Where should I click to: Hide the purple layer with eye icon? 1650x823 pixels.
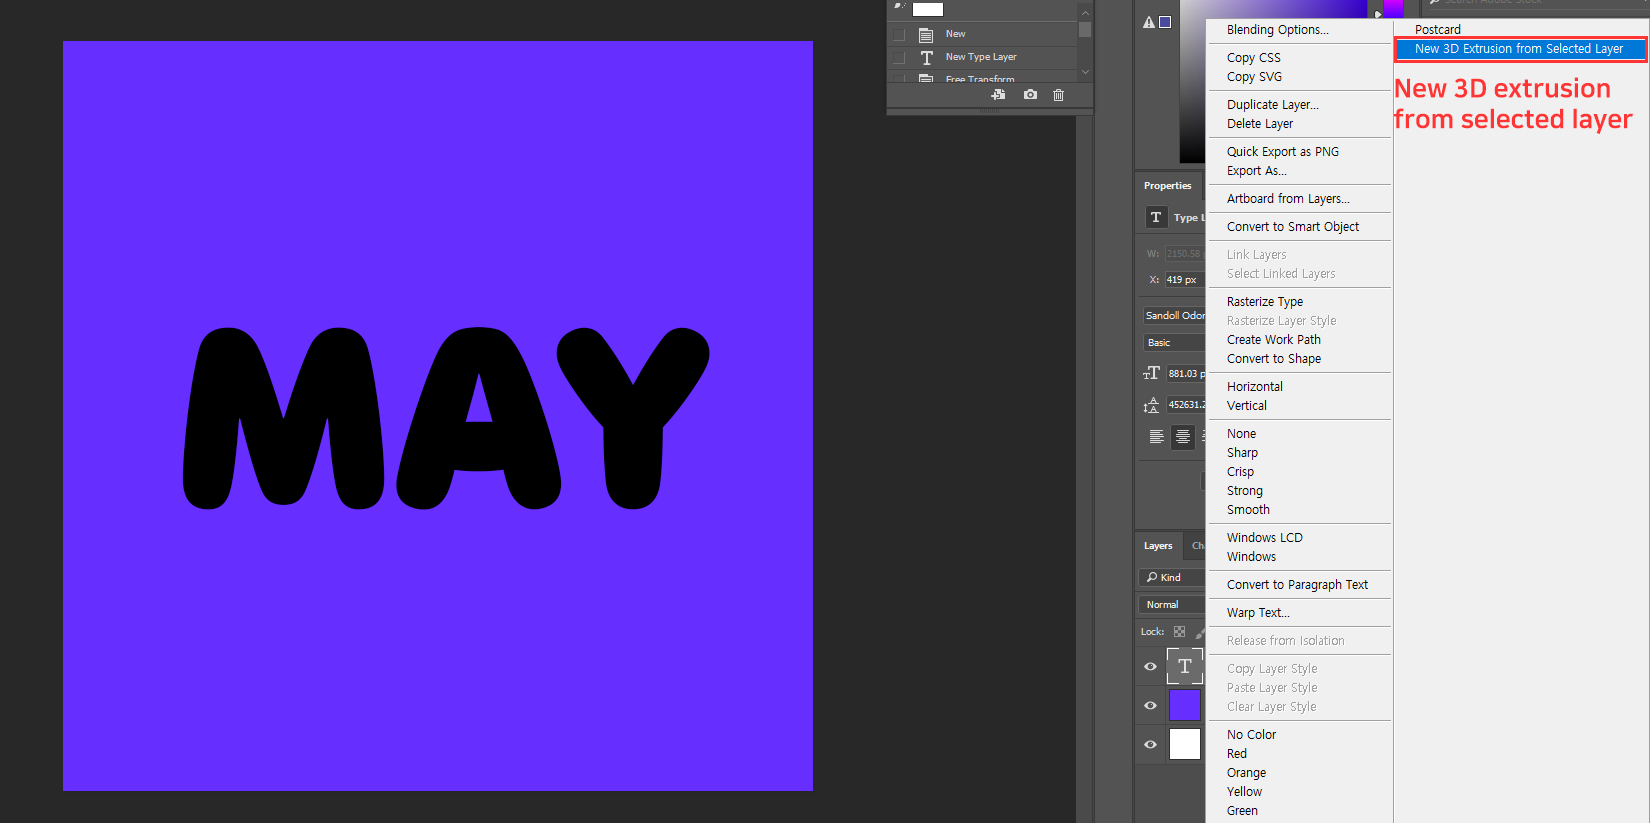1150,705
